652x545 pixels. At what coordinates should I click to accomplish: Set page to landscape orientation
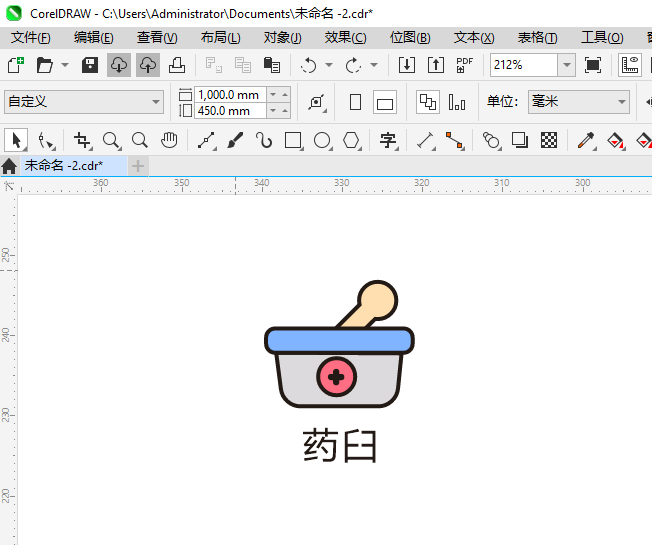coord(385,102)
